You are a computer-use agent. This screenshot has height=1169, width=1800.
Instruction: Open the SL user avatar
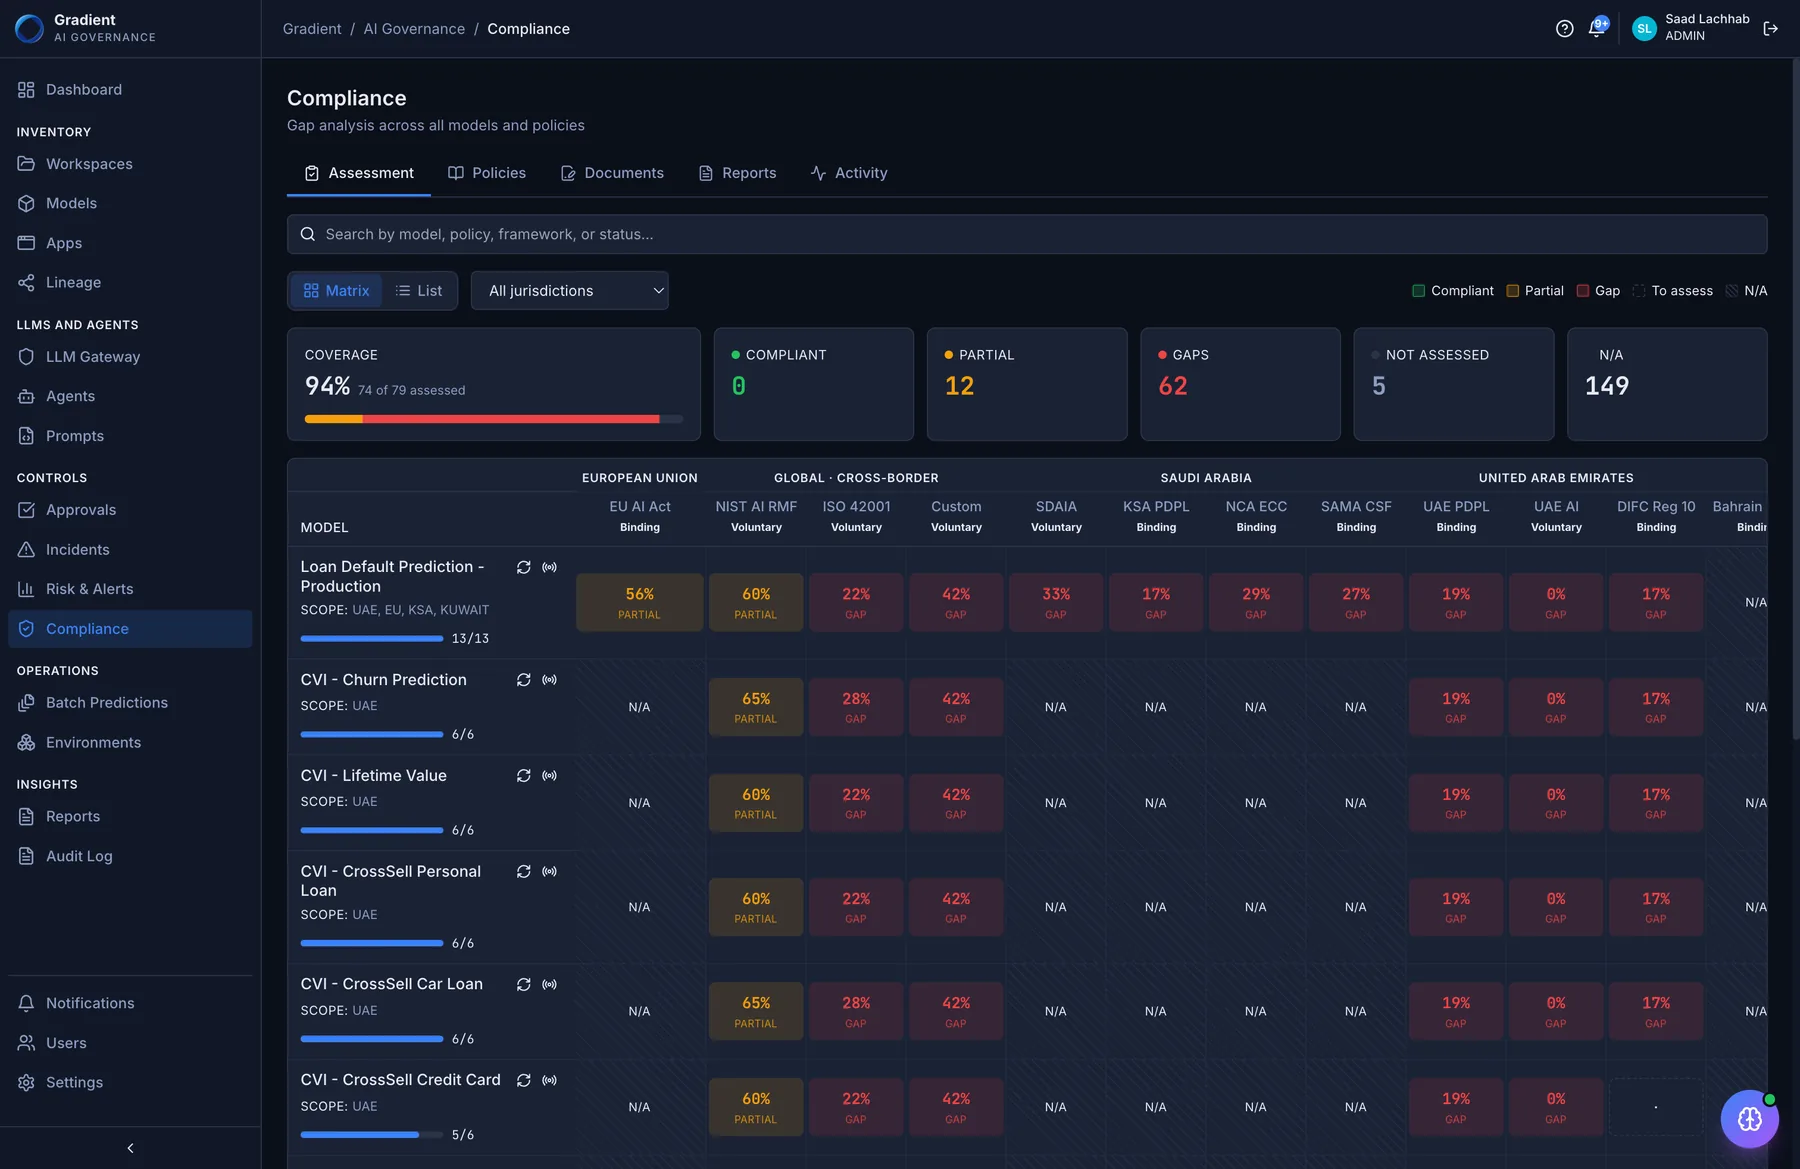point(1644,29)
